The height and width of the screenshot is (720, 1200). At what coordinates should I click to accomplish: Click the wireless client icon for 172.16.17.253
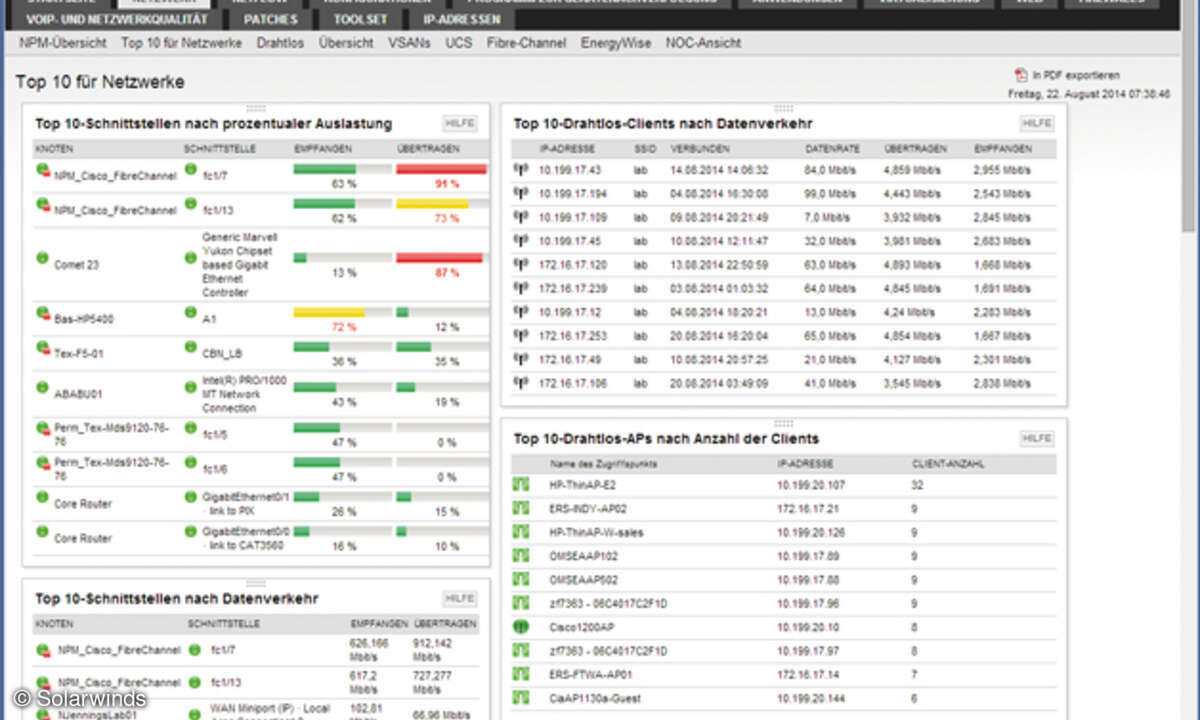point(520,335)
